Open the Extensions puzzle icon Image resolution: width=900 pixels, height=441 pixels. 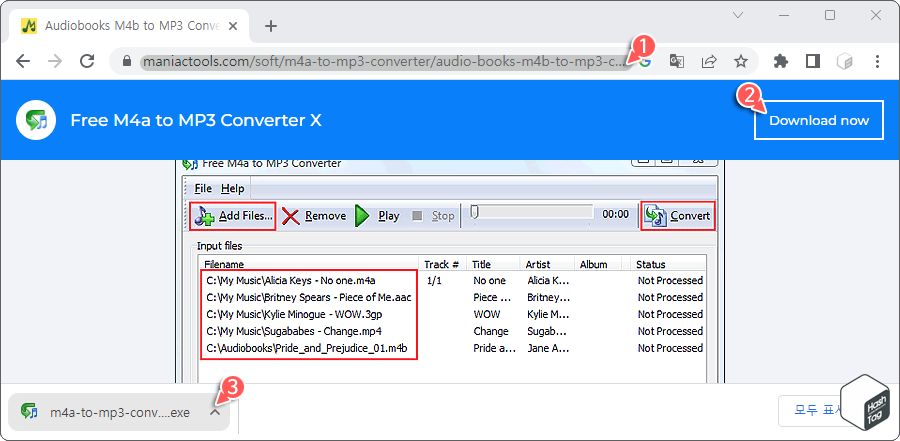[x=781, y=61]
